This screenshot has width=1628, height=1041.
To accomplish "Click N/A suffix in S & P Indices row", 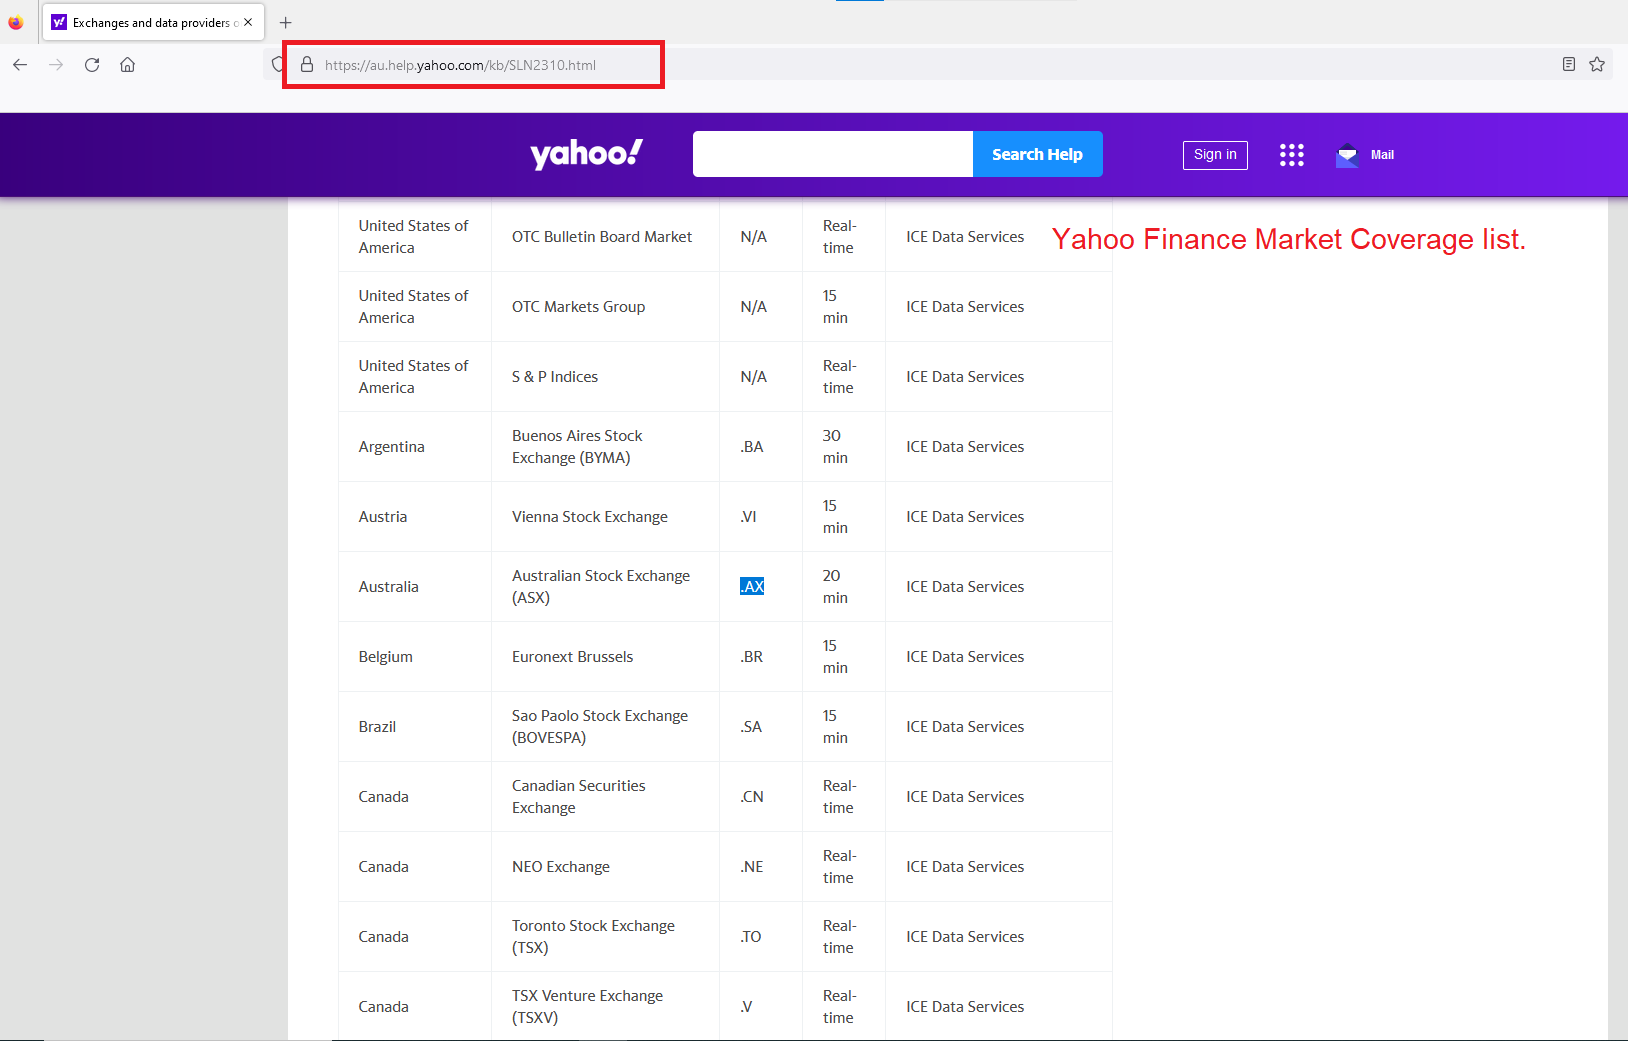I will (754, 377).
